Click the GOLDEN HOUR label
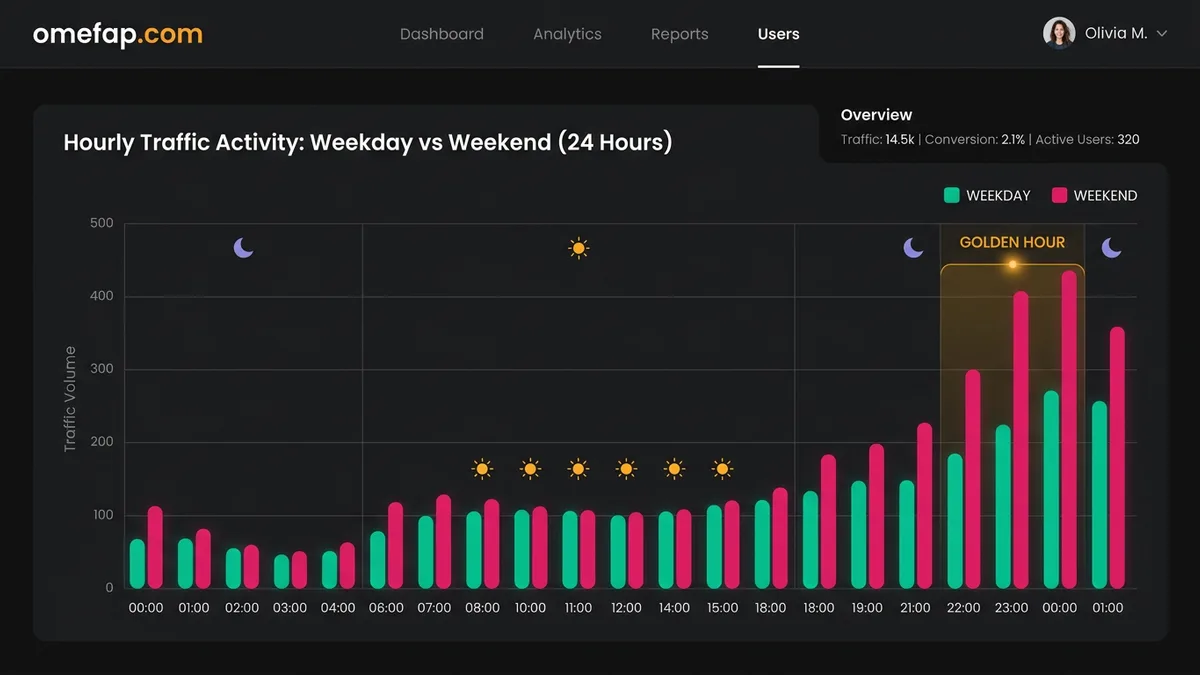 [x=1012, y=242]
